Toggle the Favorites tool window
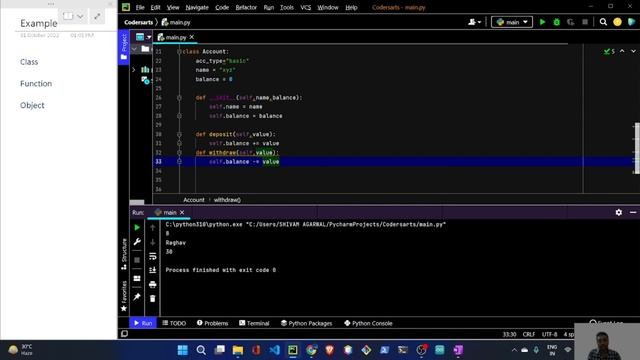Viewport: 640px width, 360px height. 124,296
